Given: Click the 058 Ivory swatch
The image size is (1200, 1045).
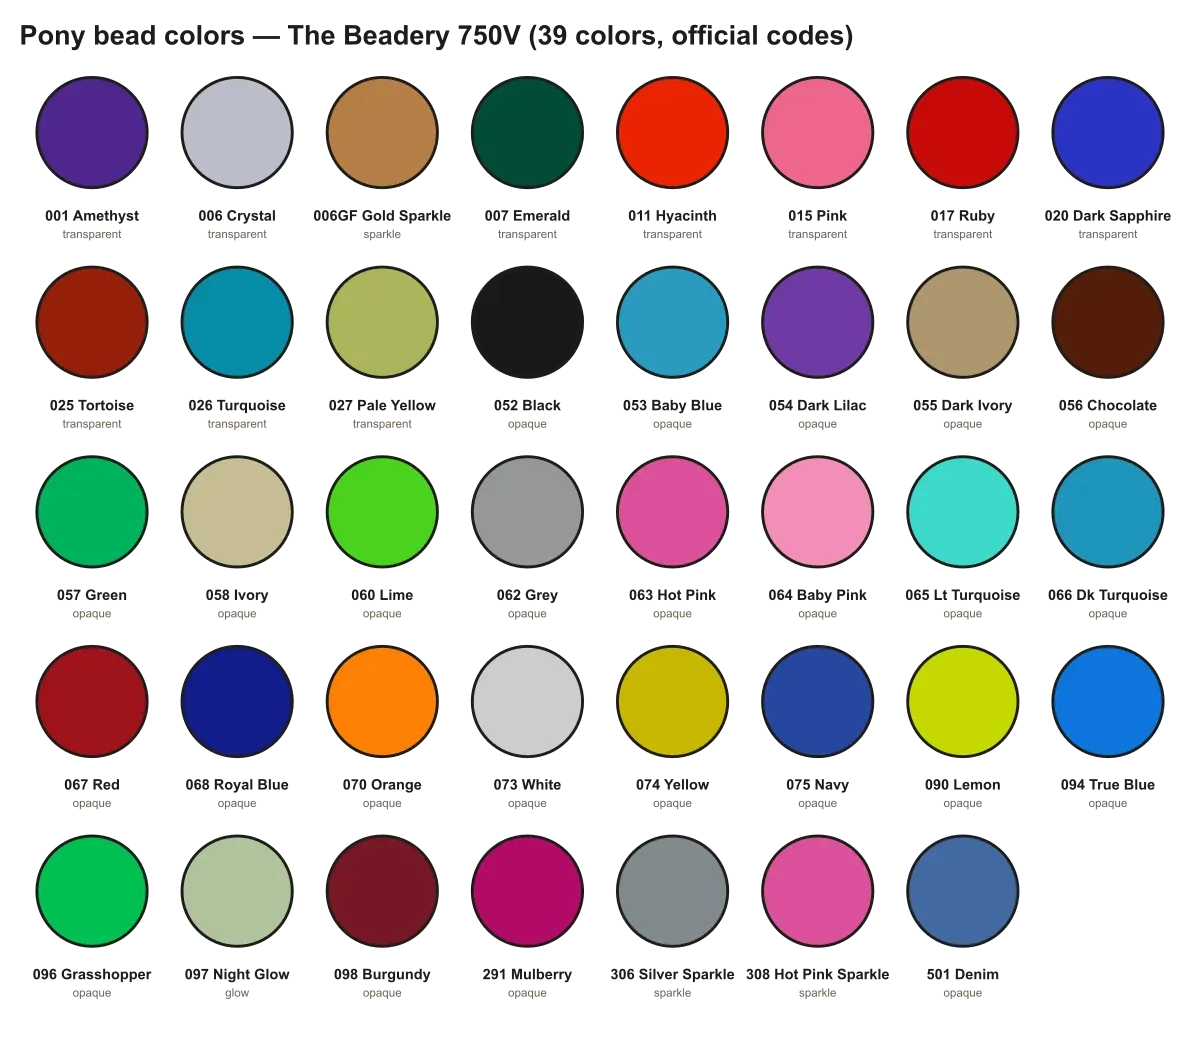Looking at the screenshot, I should [237, 512].
